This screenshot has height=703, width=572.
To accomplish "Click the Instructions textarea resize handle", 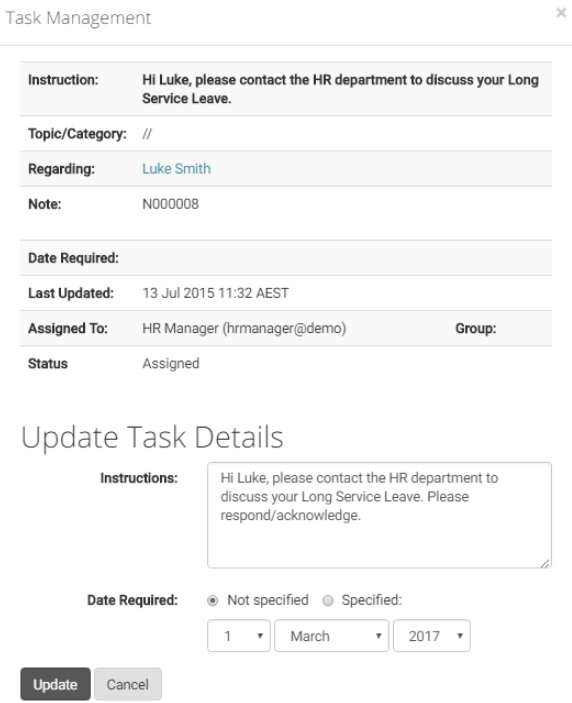I will [545, 563].
